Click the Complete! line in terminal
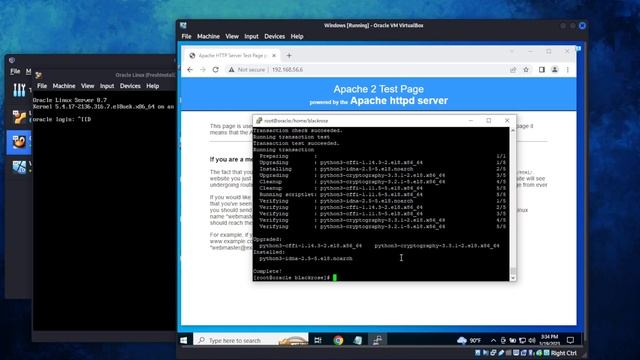Image resolution: width=640 pixels, height=360 pixels. pyautogui.click(x=267, y=271)
